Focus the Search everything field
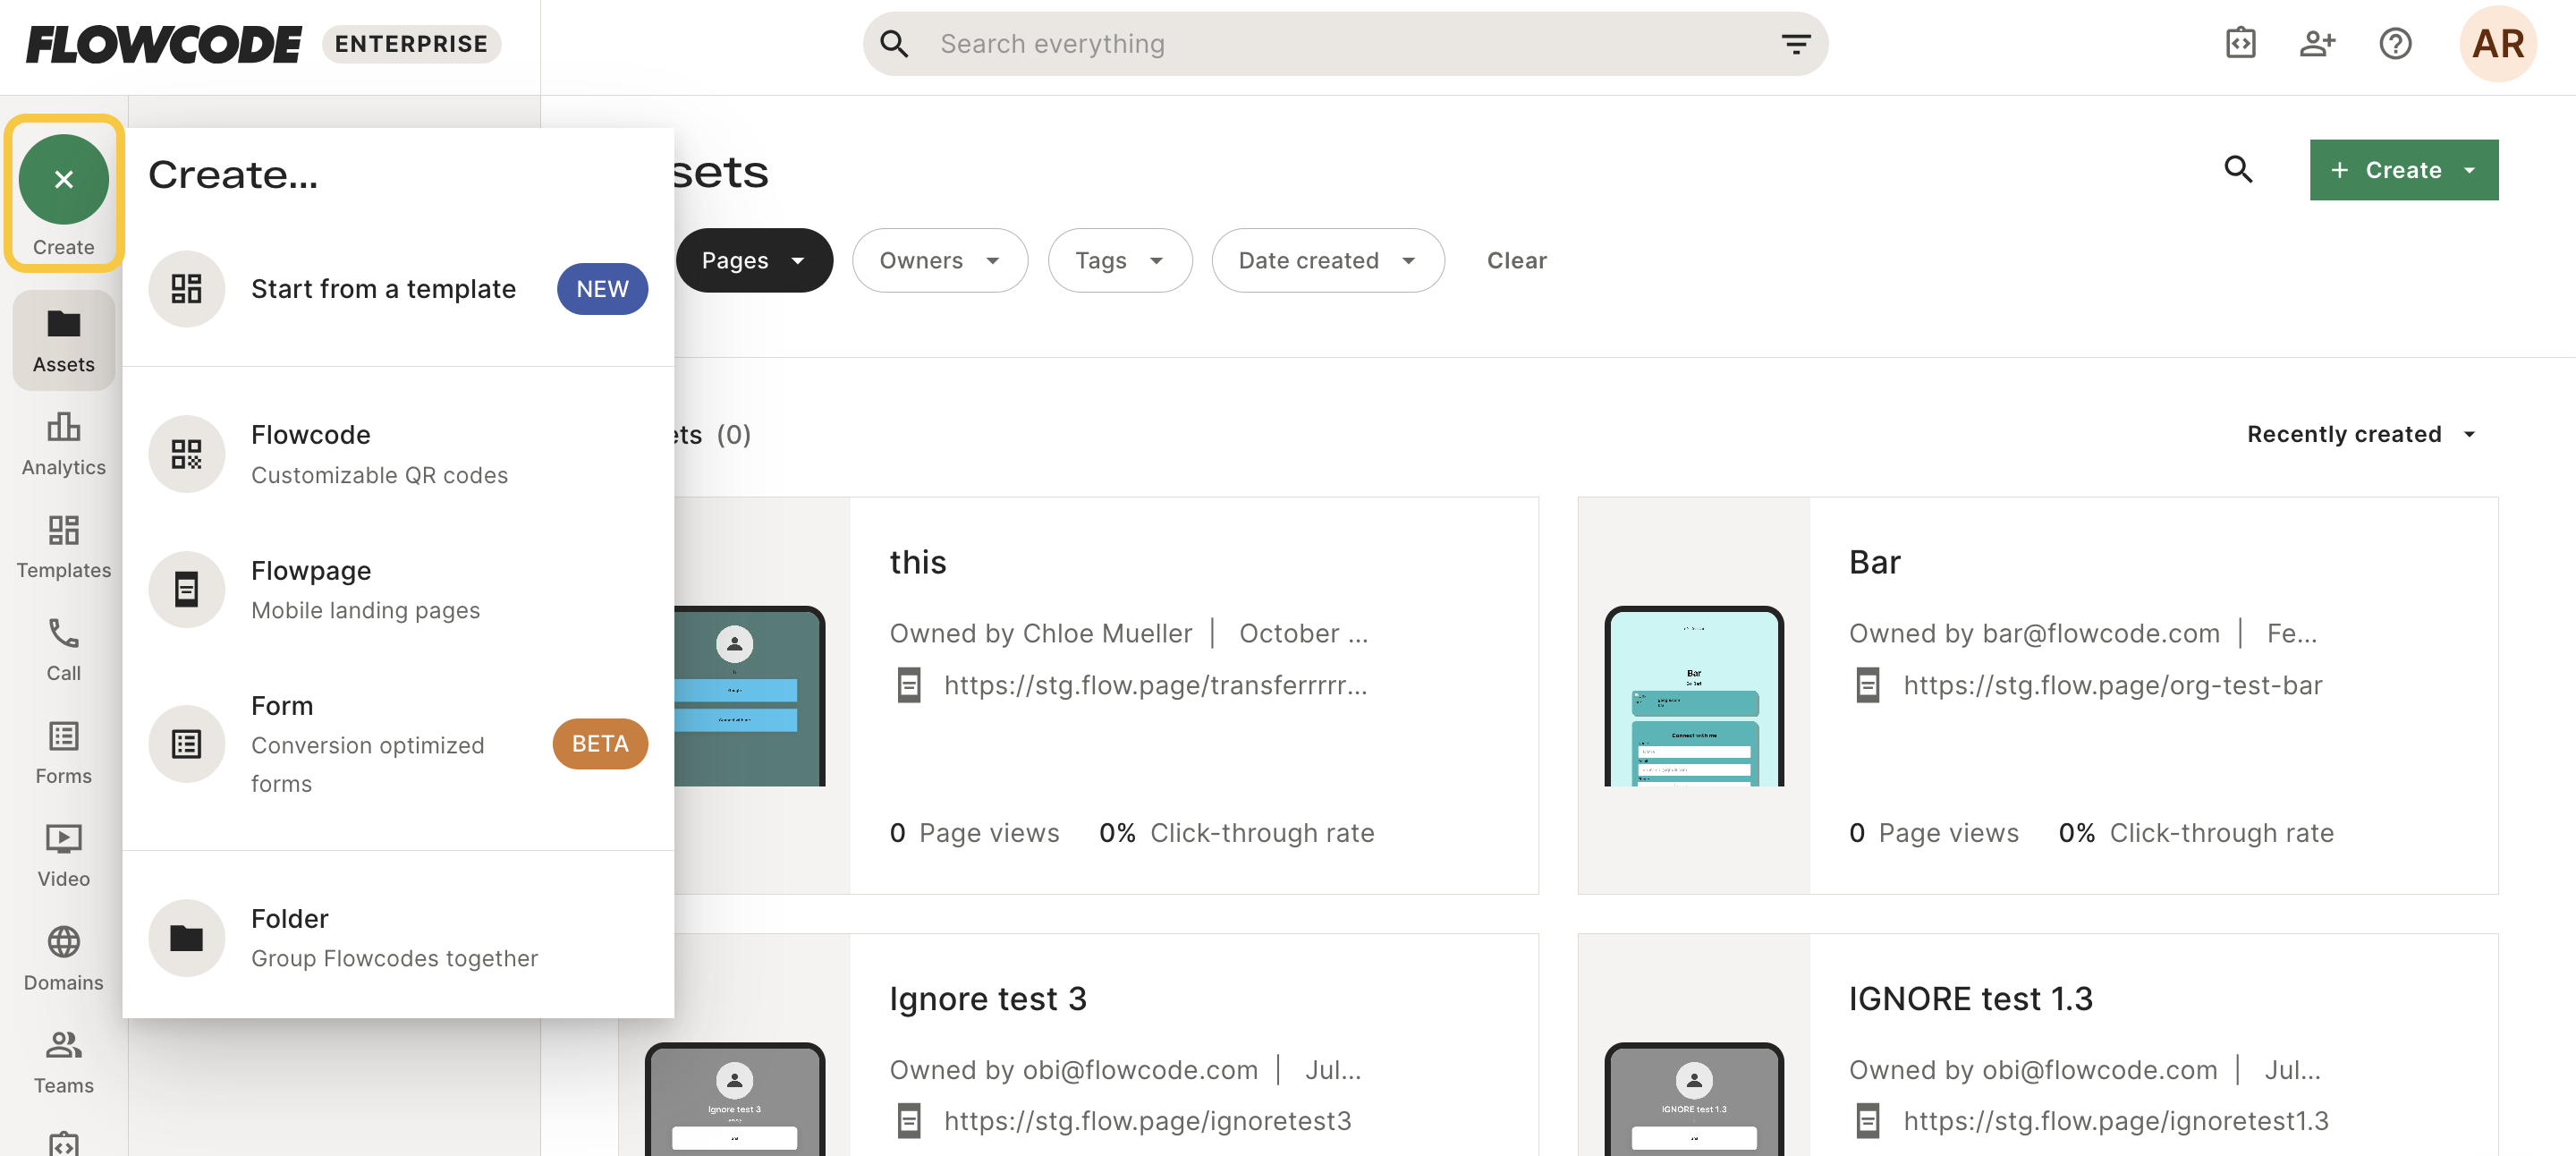2576x1156 pixels. [1345, 44]
